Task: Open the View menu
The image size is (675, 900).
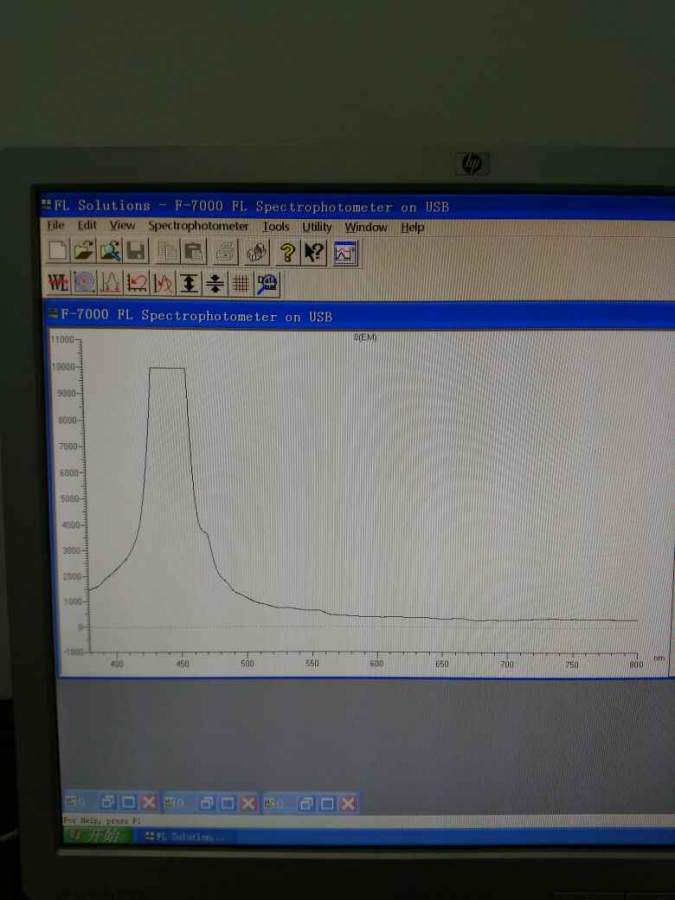Action: click(x=122, y=226)
